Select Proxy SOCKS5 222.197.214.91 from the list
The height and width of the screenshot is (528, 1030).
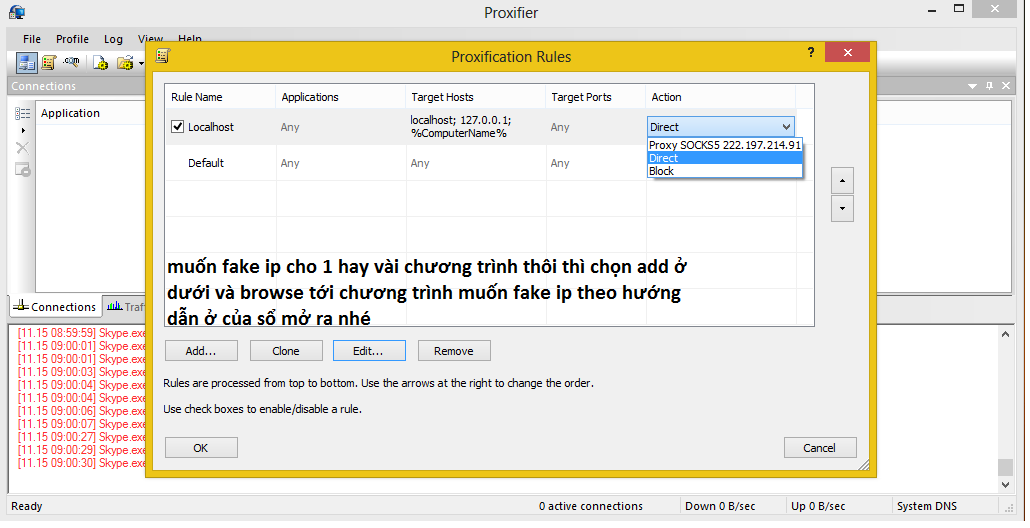(724, 145)
